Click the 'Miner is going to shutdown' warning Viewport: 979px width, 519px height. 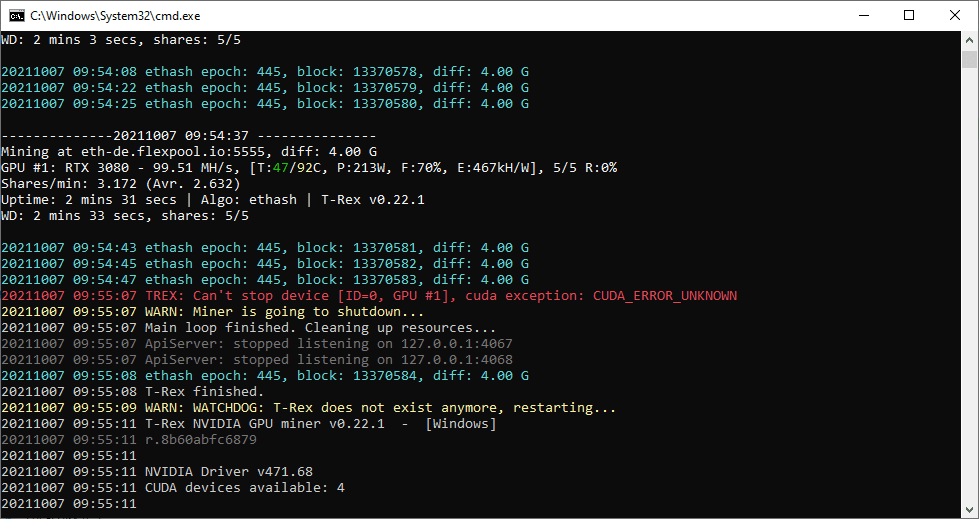(213, 312)
